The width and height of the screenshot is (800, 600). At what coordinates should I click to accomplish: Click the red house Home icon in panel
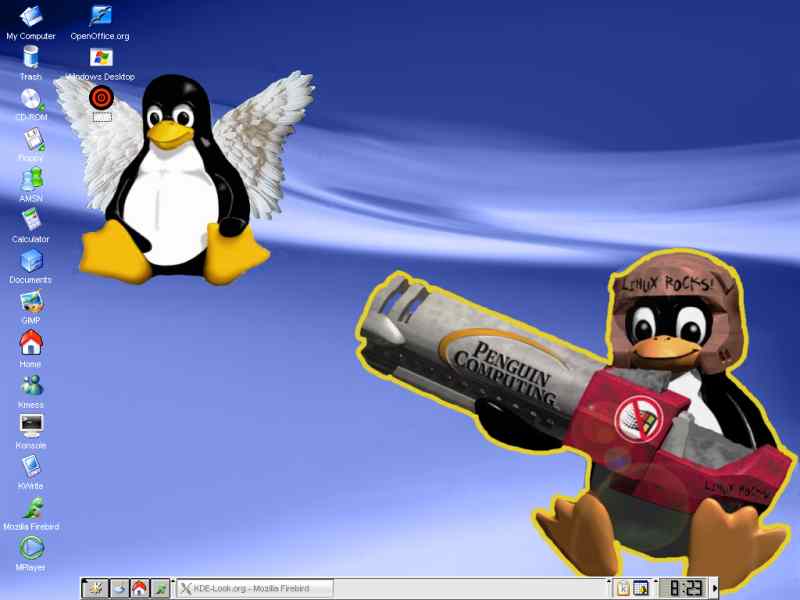coord(140,588)
